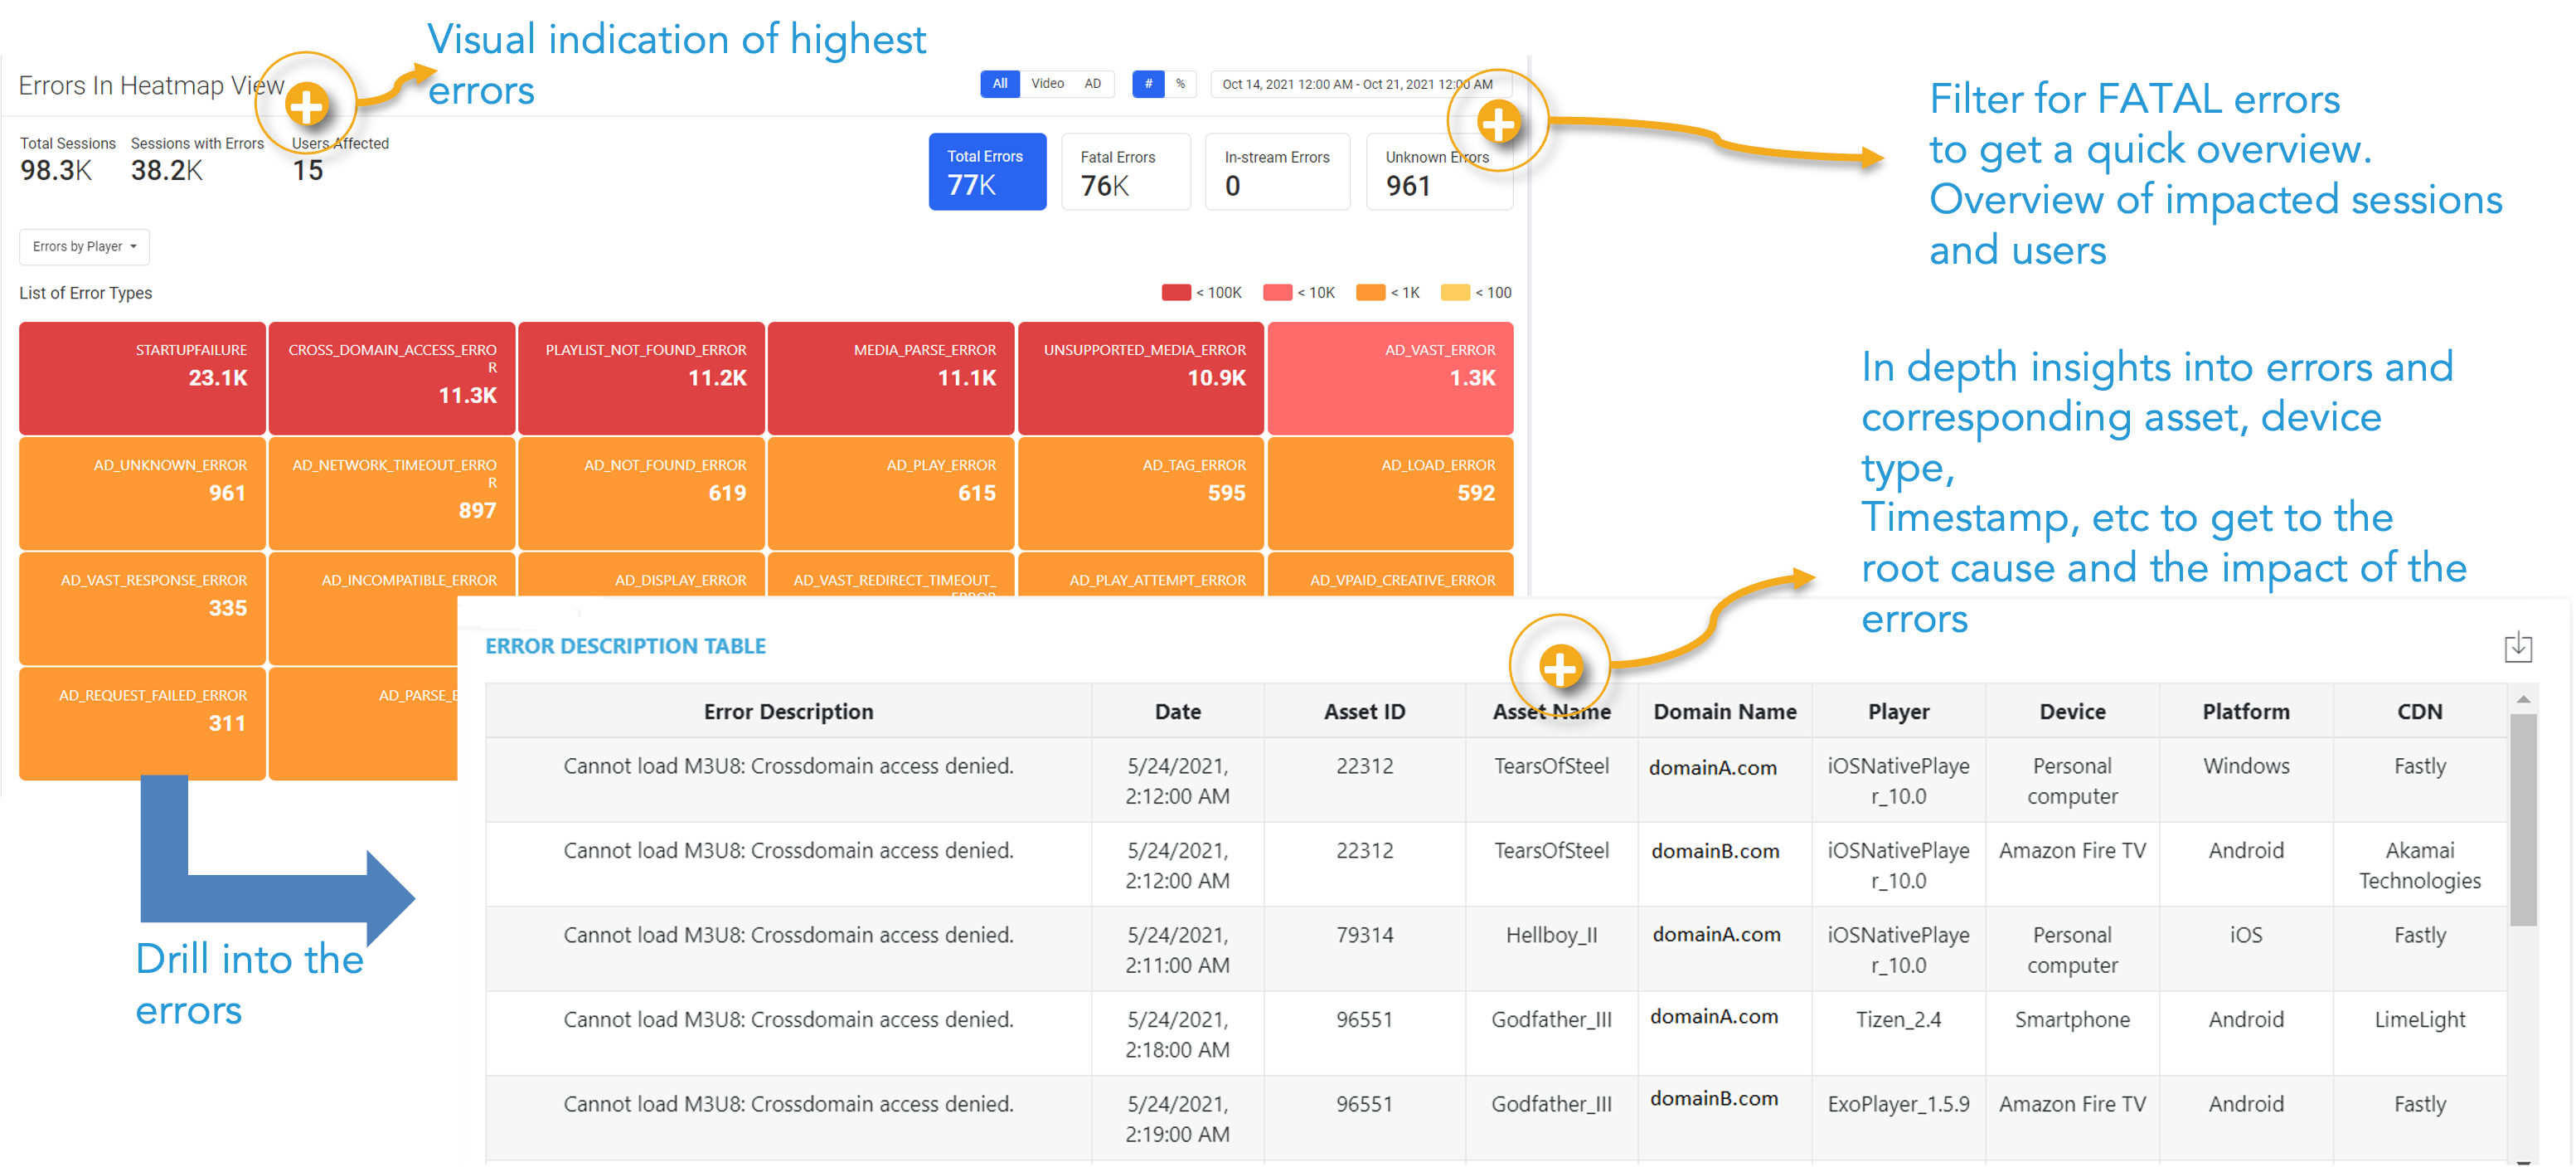
Task: Click the Device column header
Action: coord(2072,712)
